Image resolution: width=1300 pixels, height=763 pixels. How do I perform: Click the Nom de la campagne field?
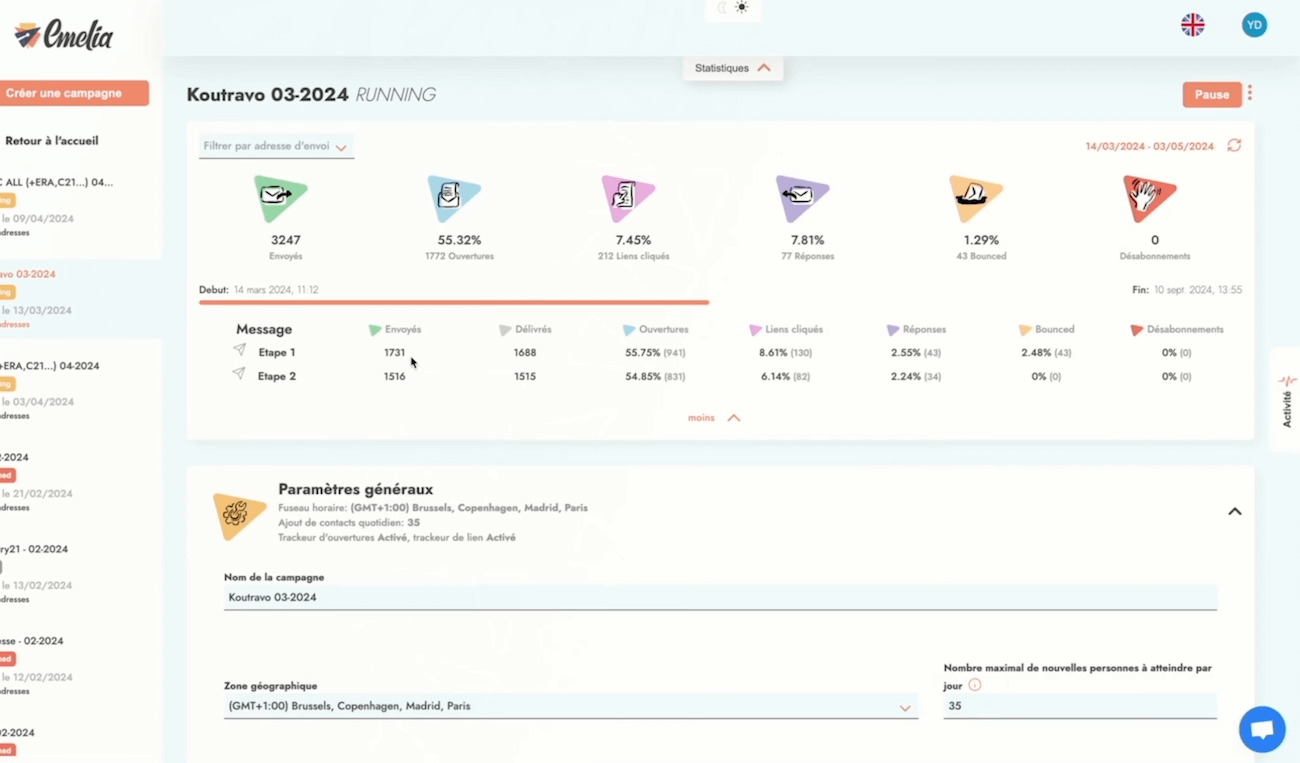(720, 598)
